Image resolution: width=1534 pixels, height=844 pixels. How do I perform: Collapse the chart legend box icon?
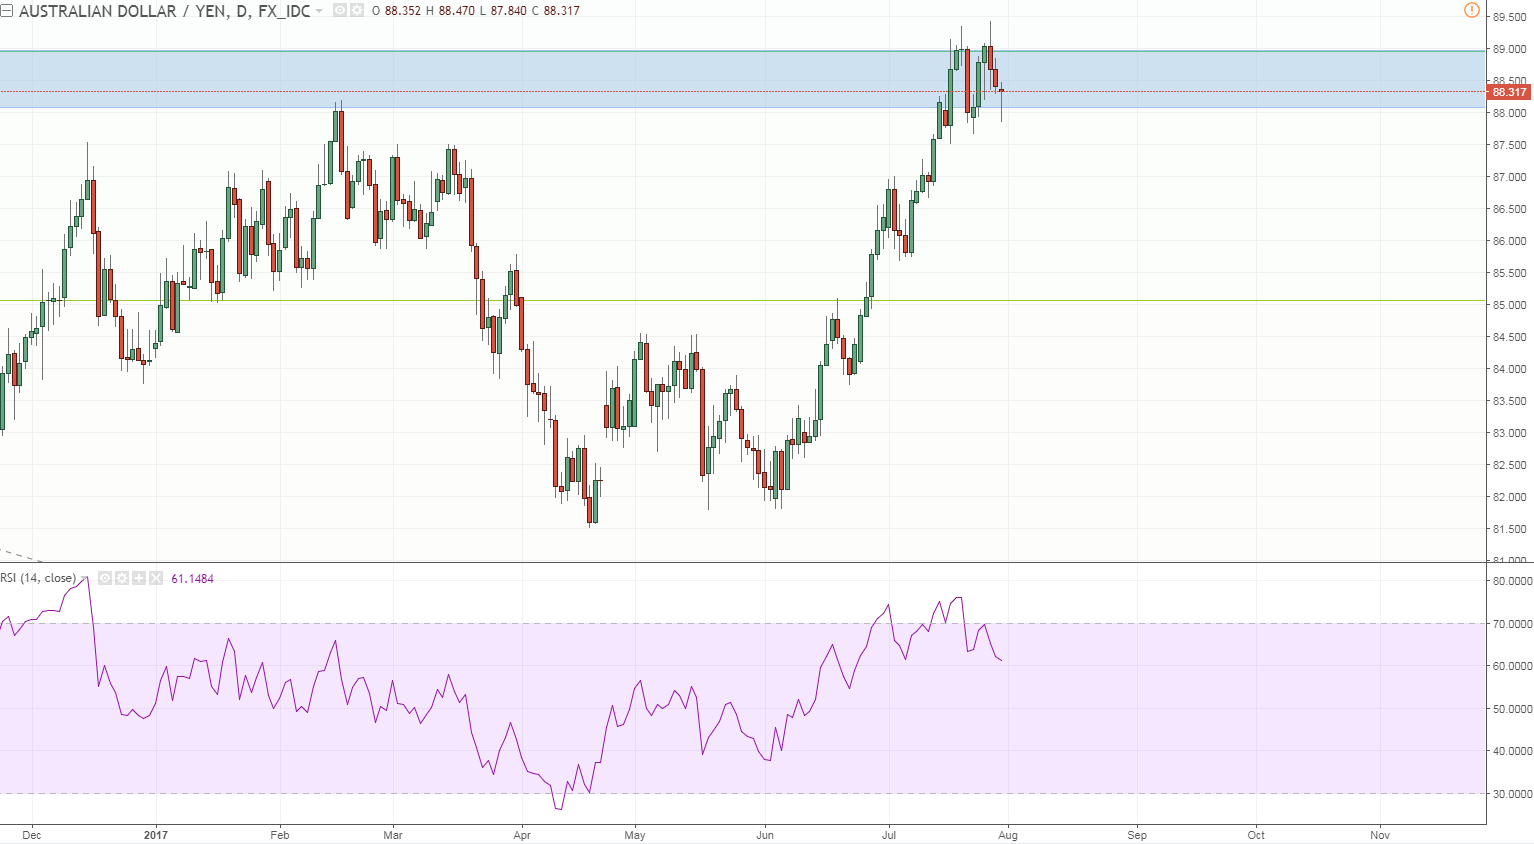click(7, 11)
